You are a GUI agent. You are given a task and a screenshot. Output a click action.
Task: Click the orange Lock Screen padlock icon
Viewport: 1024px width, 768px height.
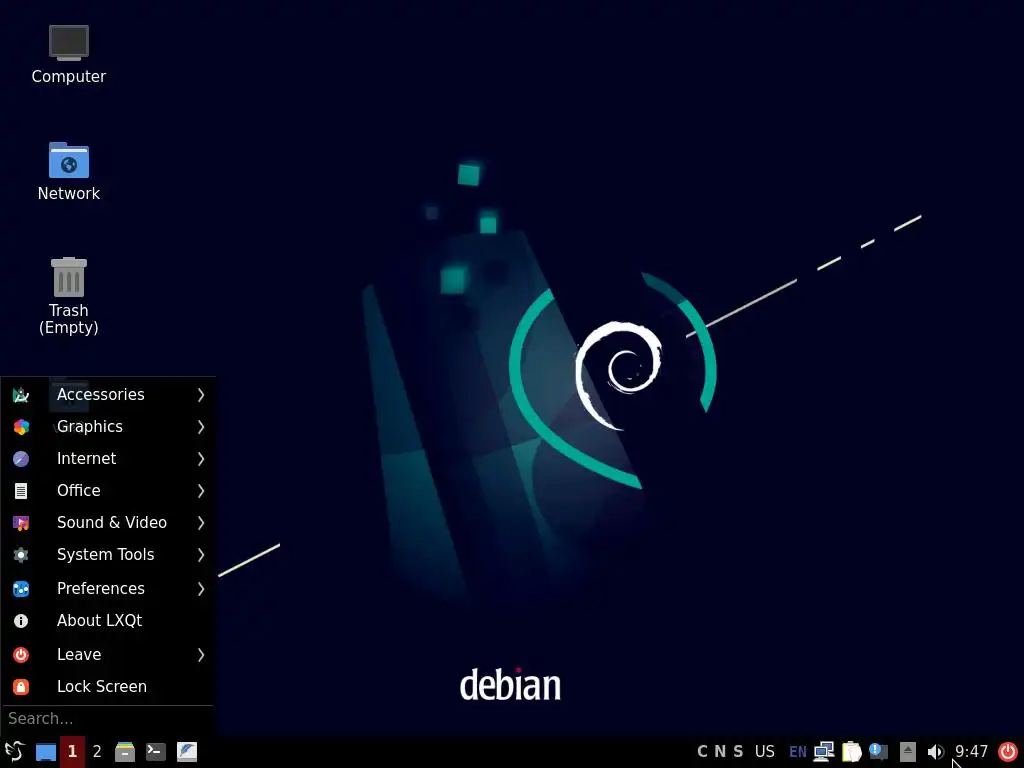pos(21,686)
